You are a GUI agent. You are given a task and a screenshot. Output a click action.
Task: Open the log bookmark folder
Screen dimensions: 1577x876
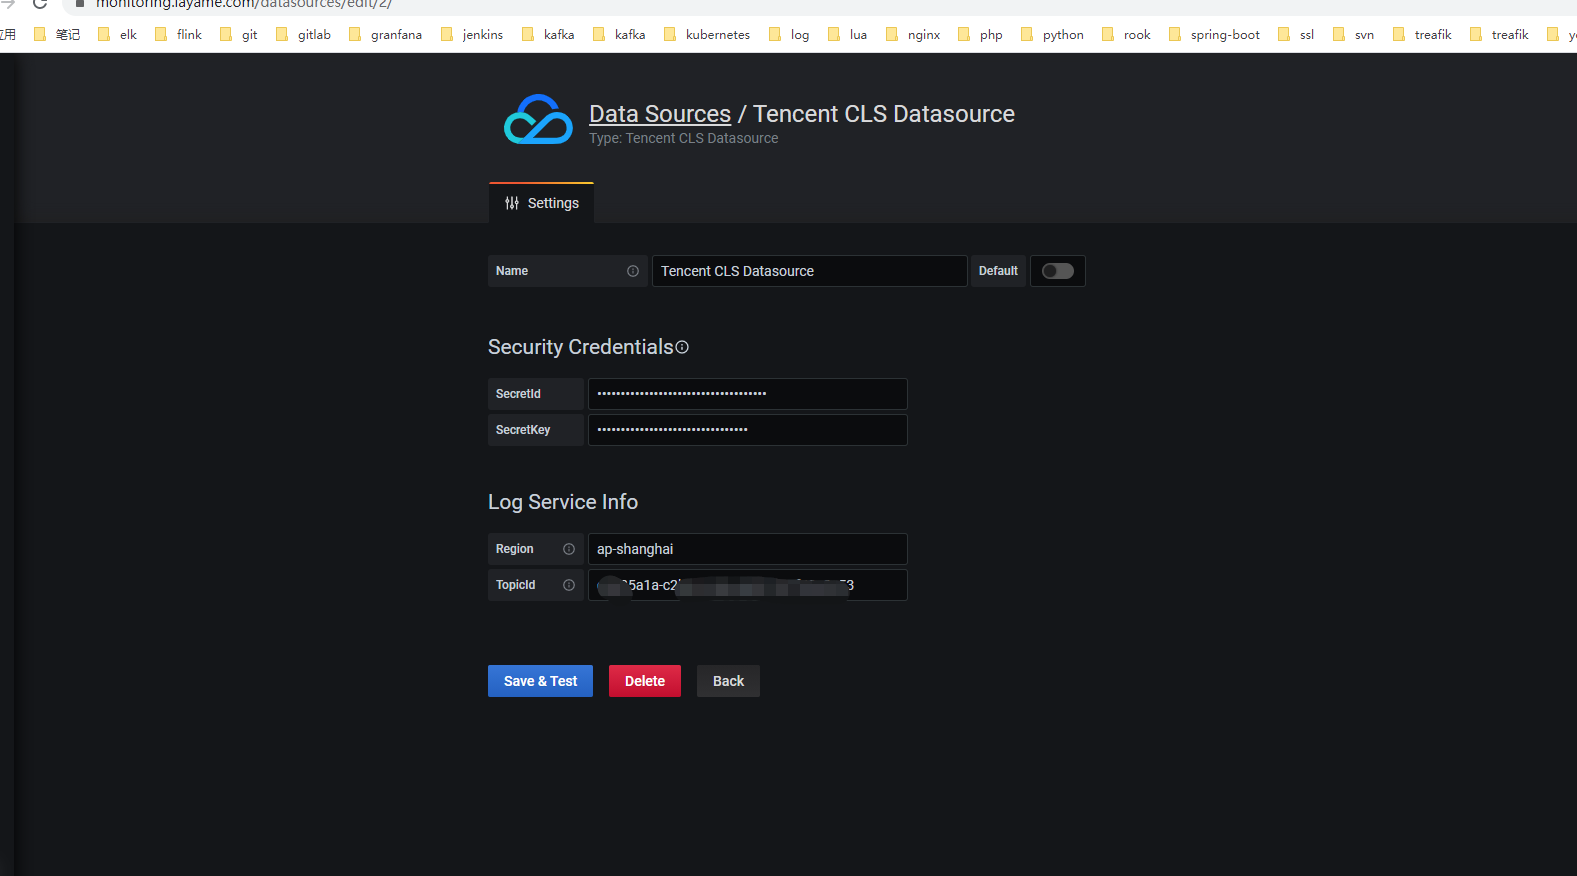789,34
